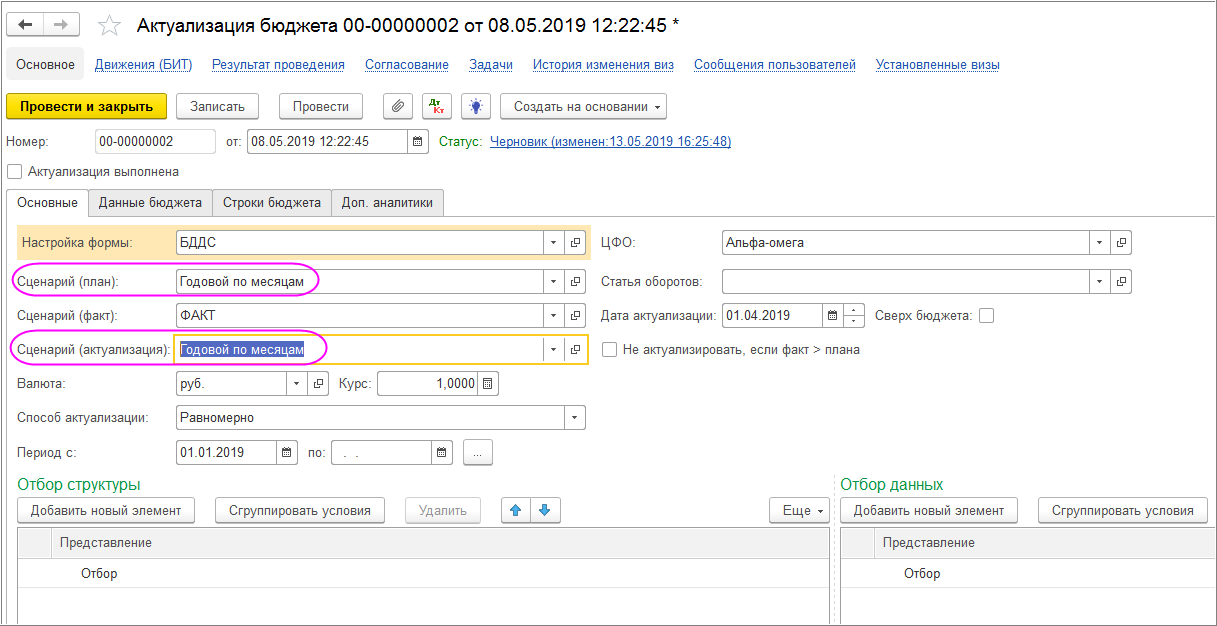Open the Еще menu

pos(800,511)
